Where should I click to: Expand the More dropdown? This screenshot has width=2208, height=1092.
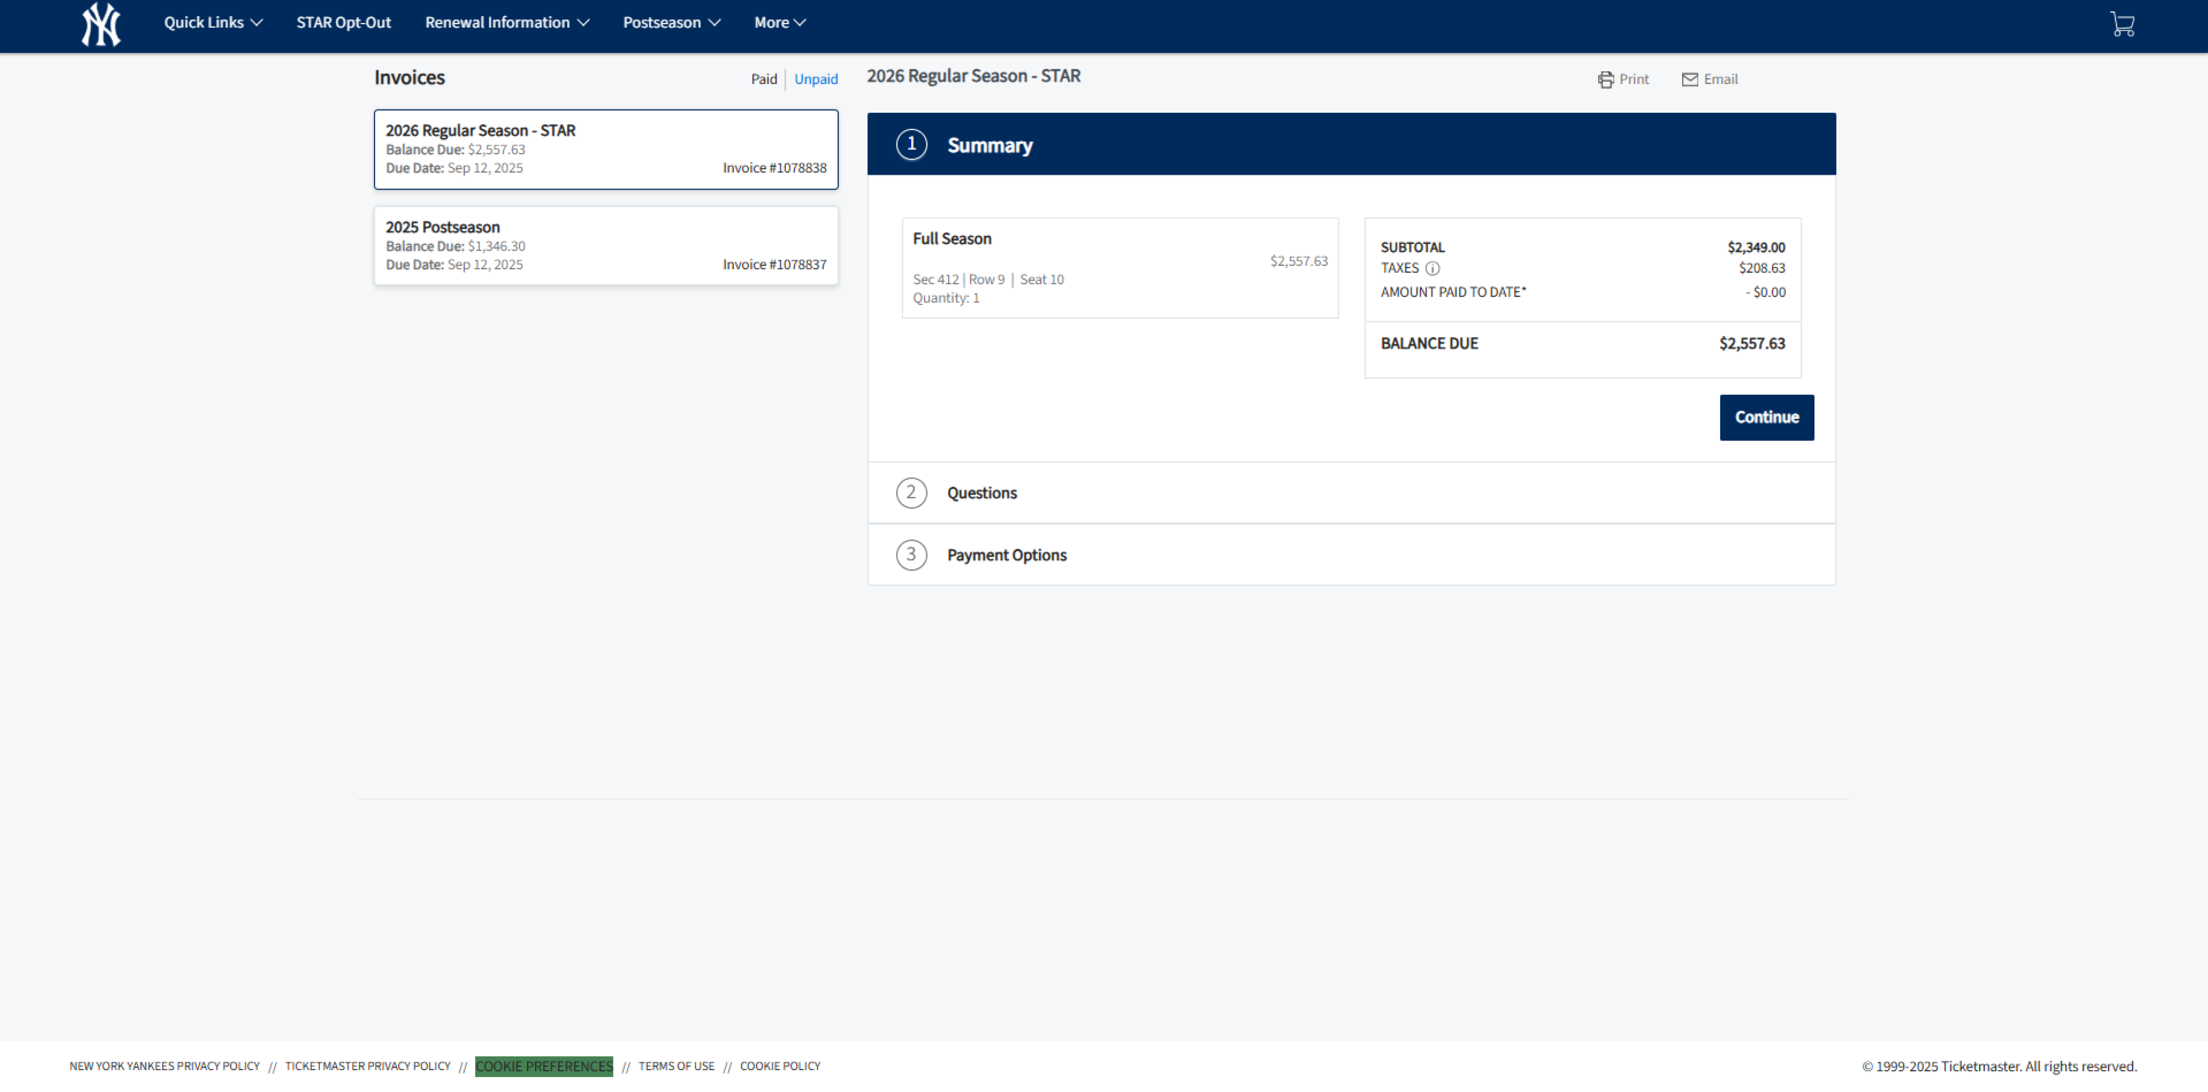point(779,22)
